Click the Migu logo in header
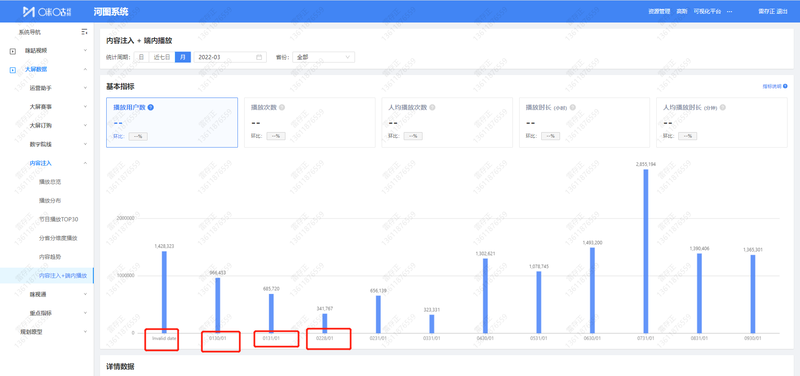The height and width of the screenshot is (376, 800). pyautogui.click(x=48, y=11)
